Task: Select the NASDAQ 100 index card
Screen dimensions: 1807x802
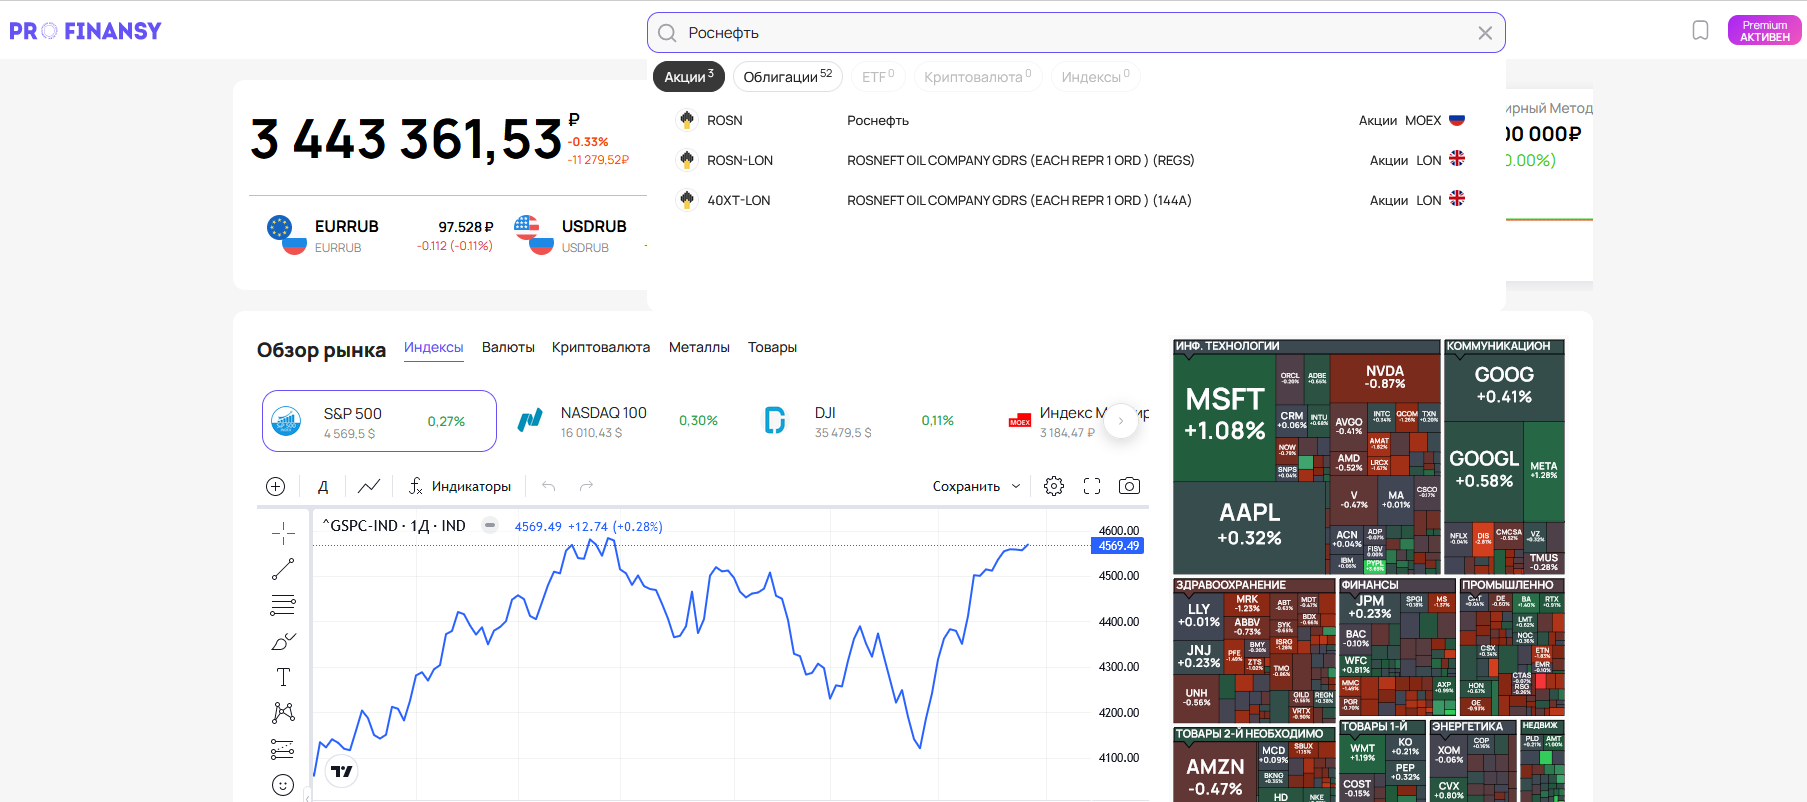Action: pyautogui.click(x=617, y=421)
